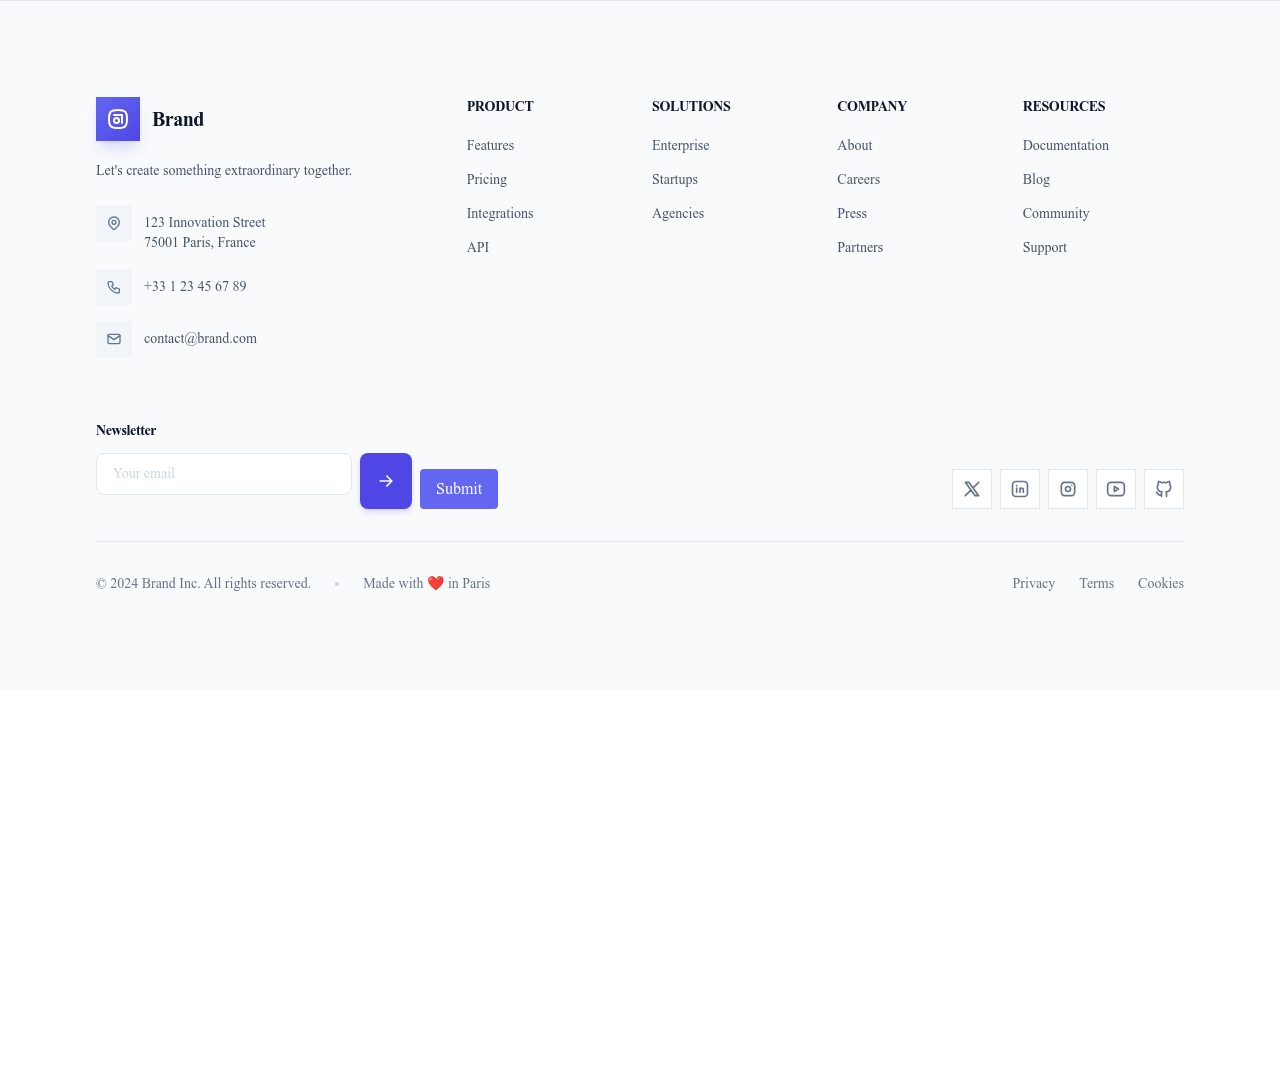Screen dimensions: 1280x1080
Task: Click the Brand logo icon
Action: coord(118,119)
